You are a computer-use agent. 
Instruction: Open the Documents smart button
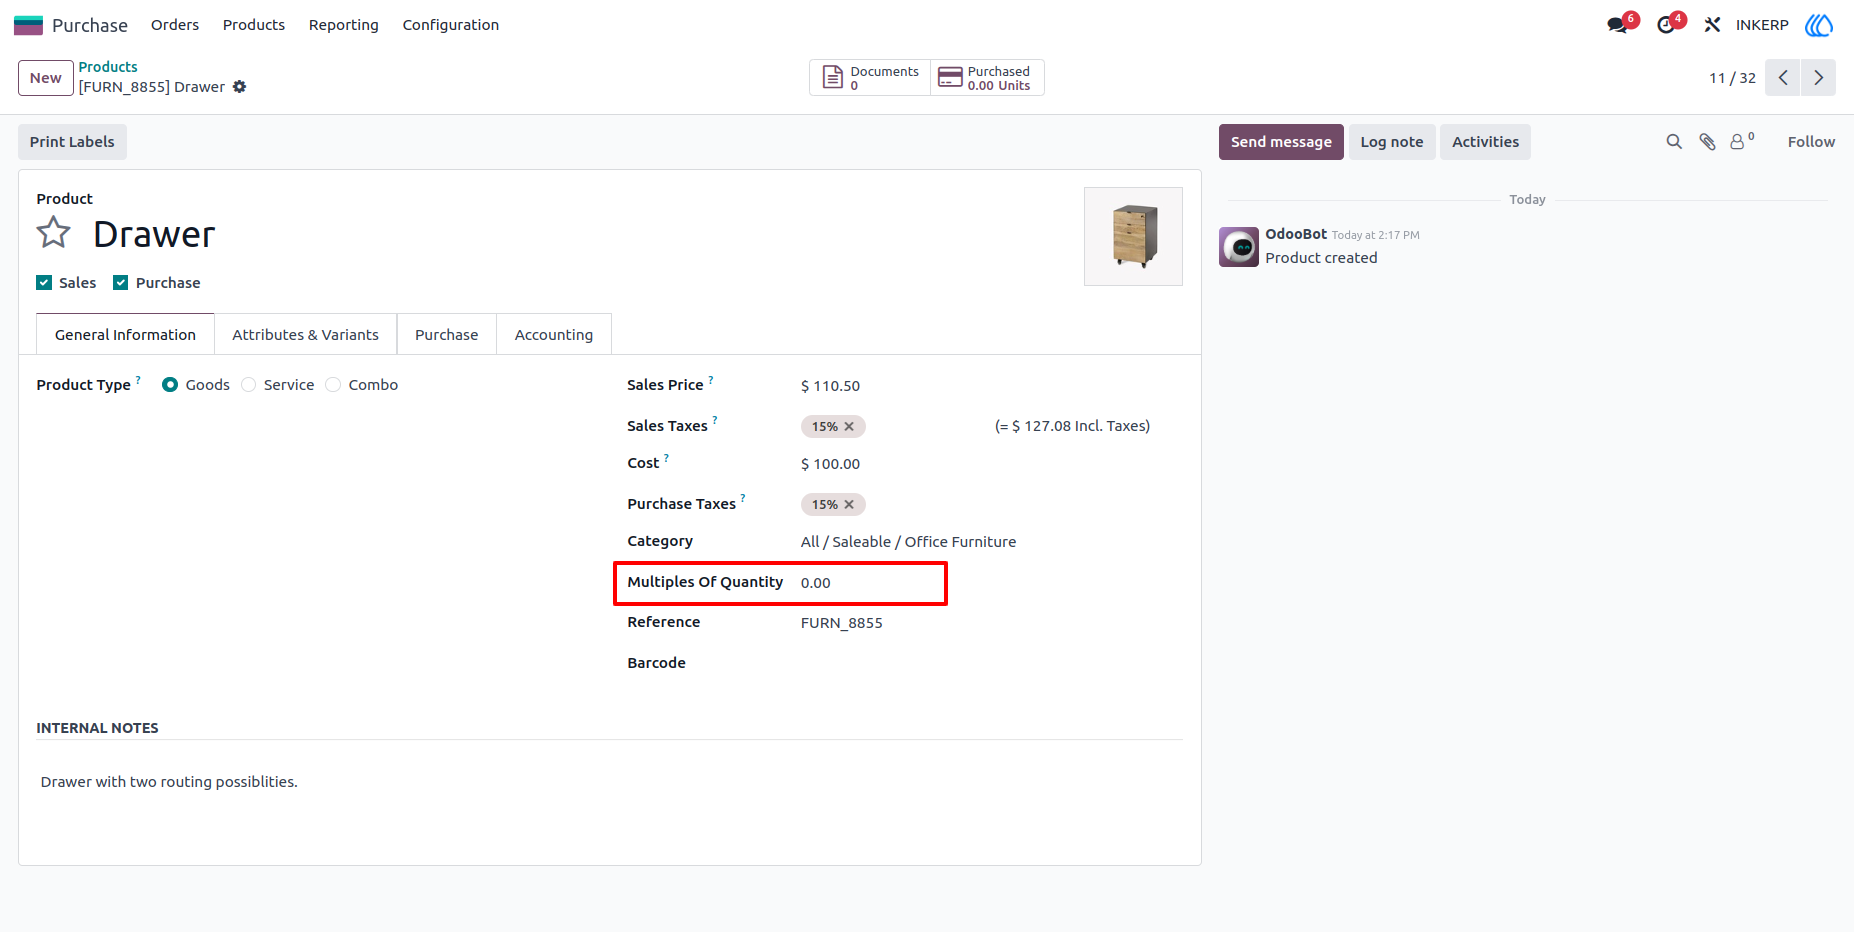pyautogui.click(x=870, y=78)
